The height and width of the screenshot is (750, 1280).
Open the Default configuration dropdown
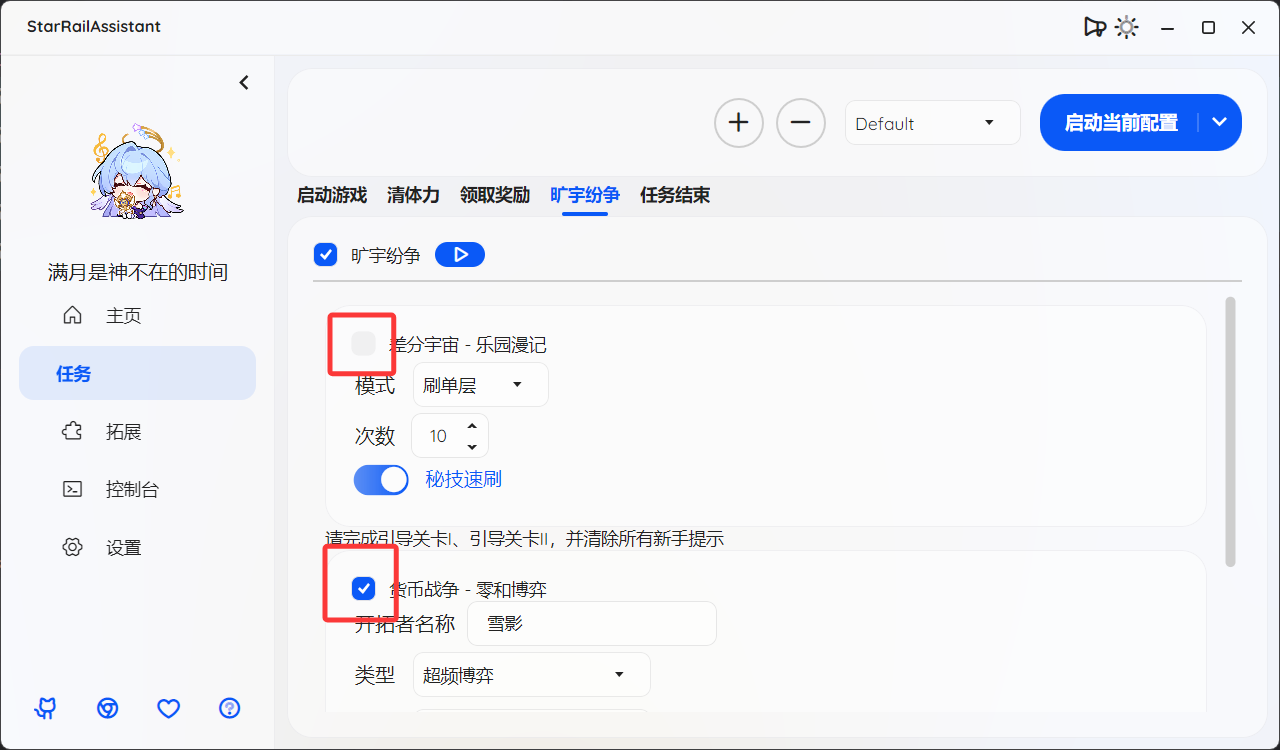932,122
